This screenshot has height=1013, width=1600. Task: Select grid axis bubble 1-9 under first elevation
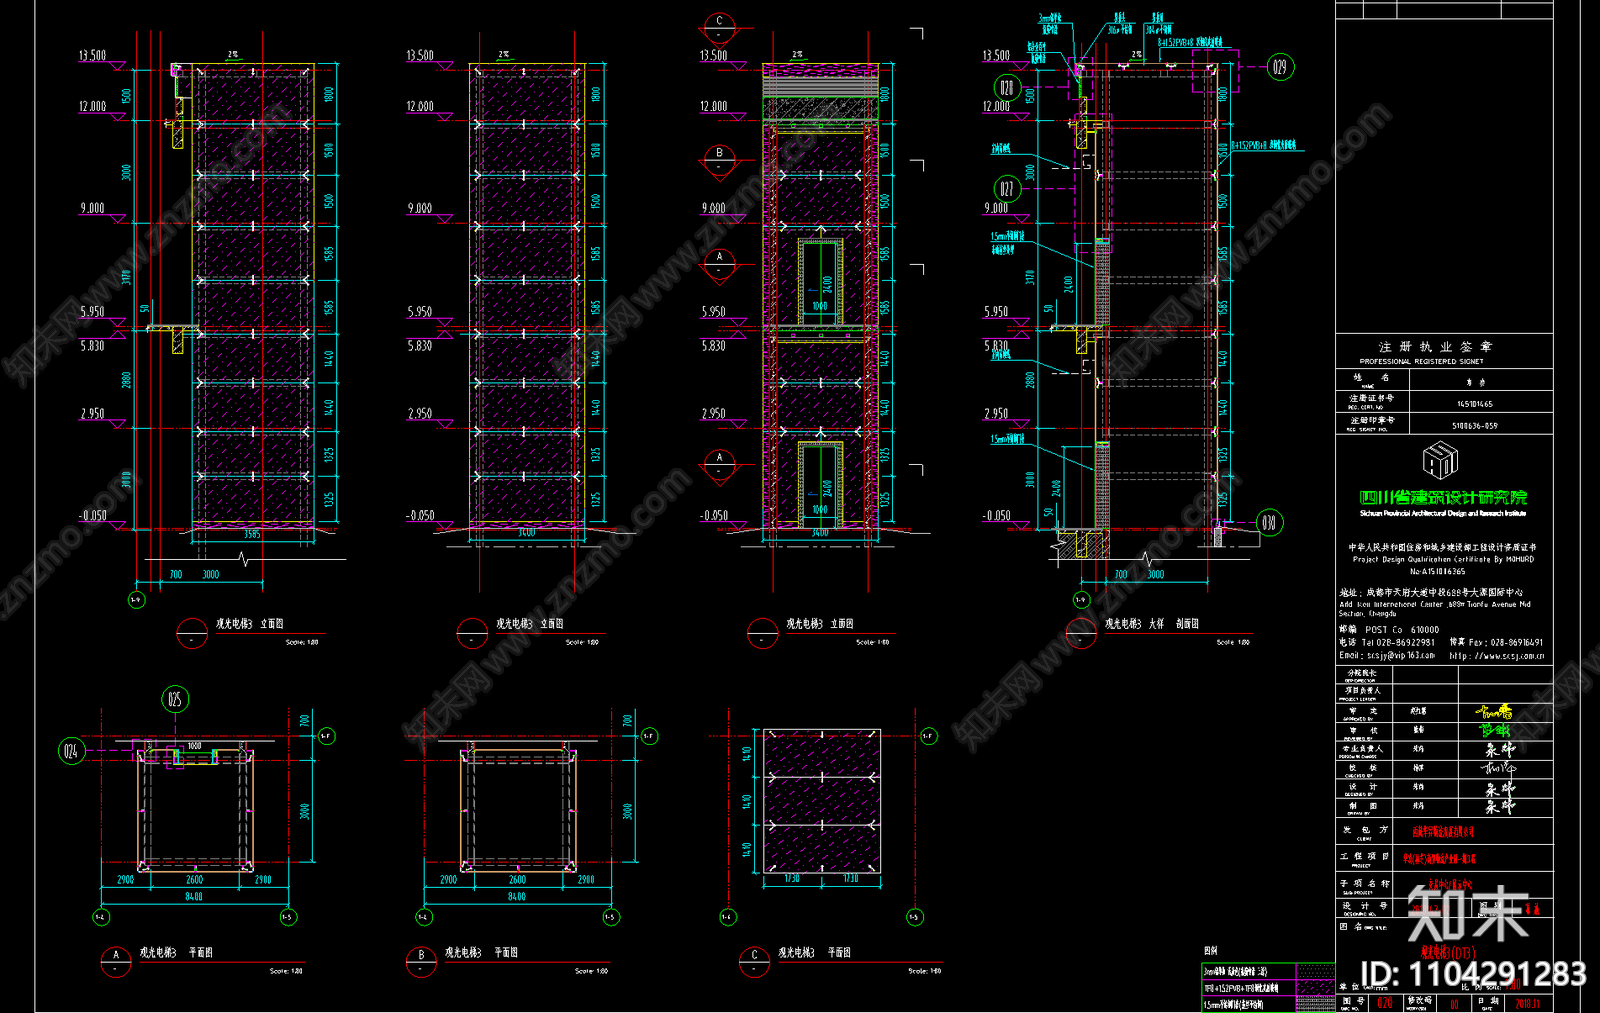point(136,599)
